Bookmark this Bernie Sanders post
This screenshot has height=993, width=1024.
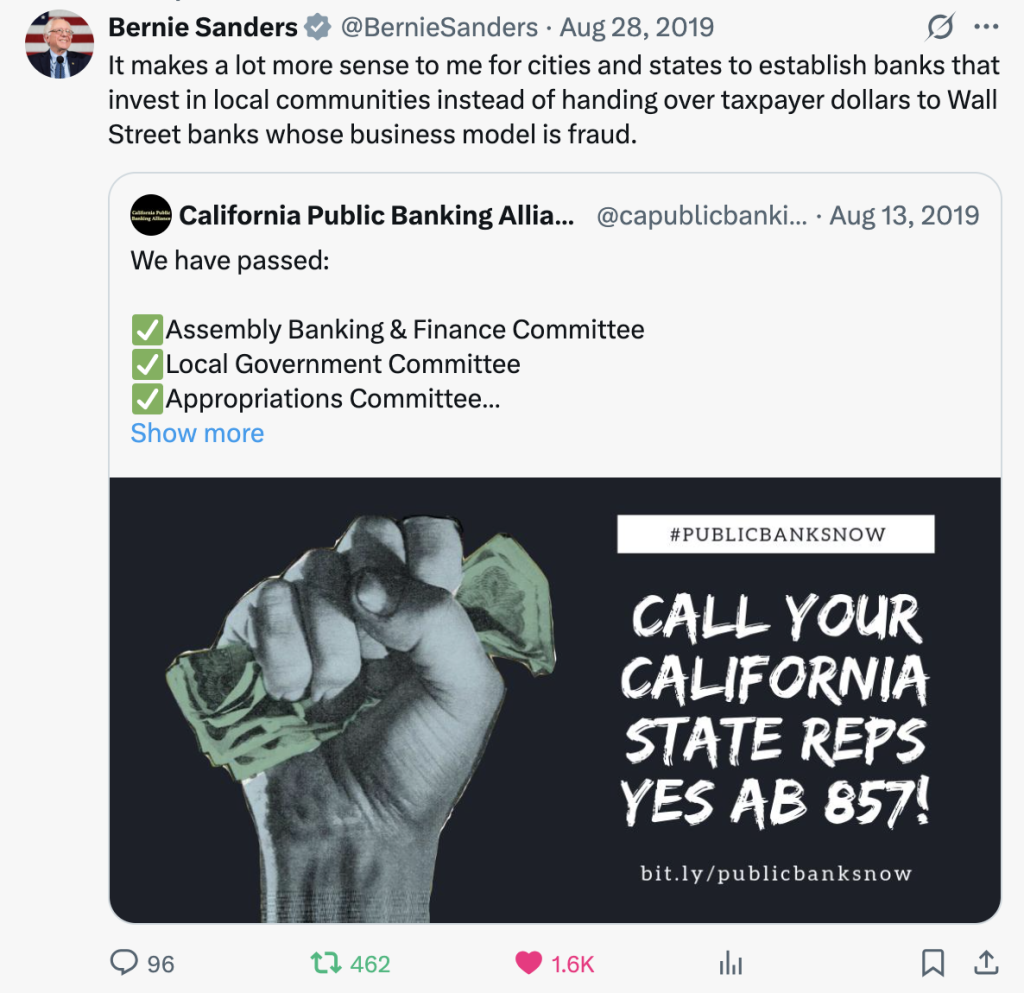pyautogui.click(x=932, y=963)
